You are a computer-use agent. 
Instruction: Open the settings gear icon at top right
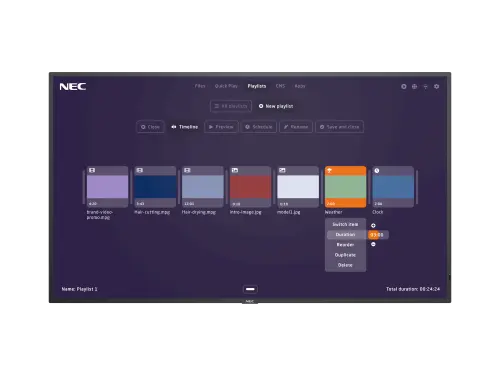click(436, 86)
